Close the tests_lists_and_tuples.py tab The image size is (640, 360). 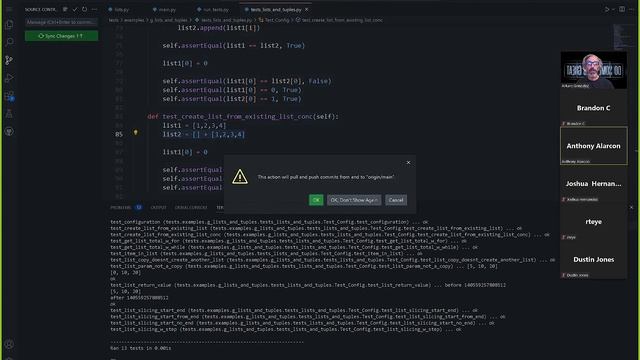point(307,9)
